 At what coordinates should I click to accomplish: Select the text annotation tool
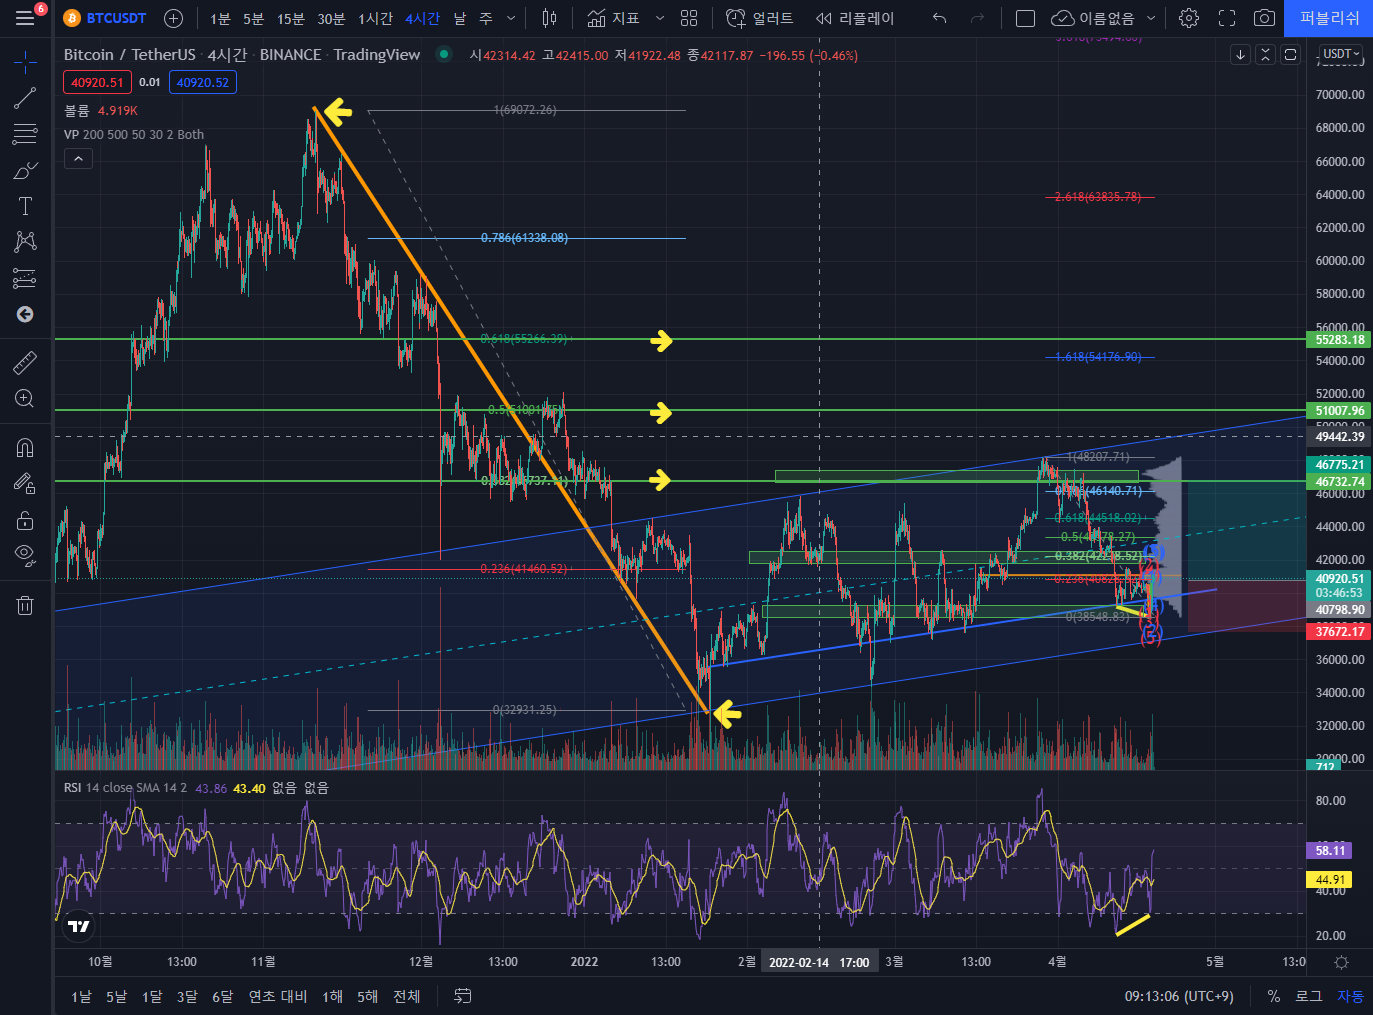25,206
